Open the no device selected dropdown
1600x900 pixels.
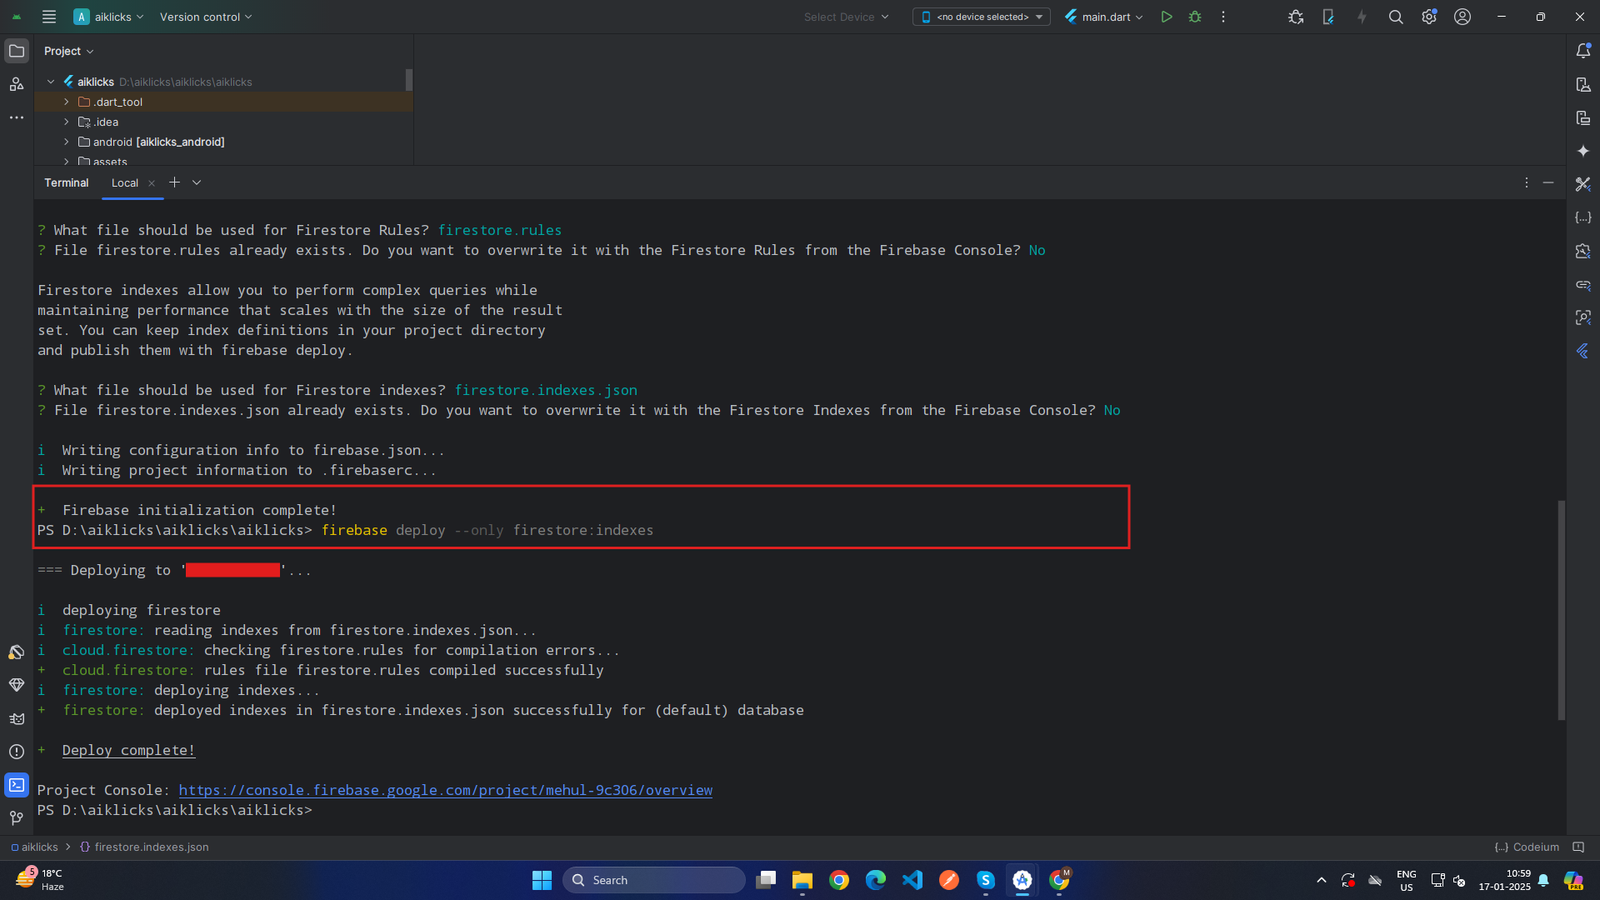(x=981, y=17)
